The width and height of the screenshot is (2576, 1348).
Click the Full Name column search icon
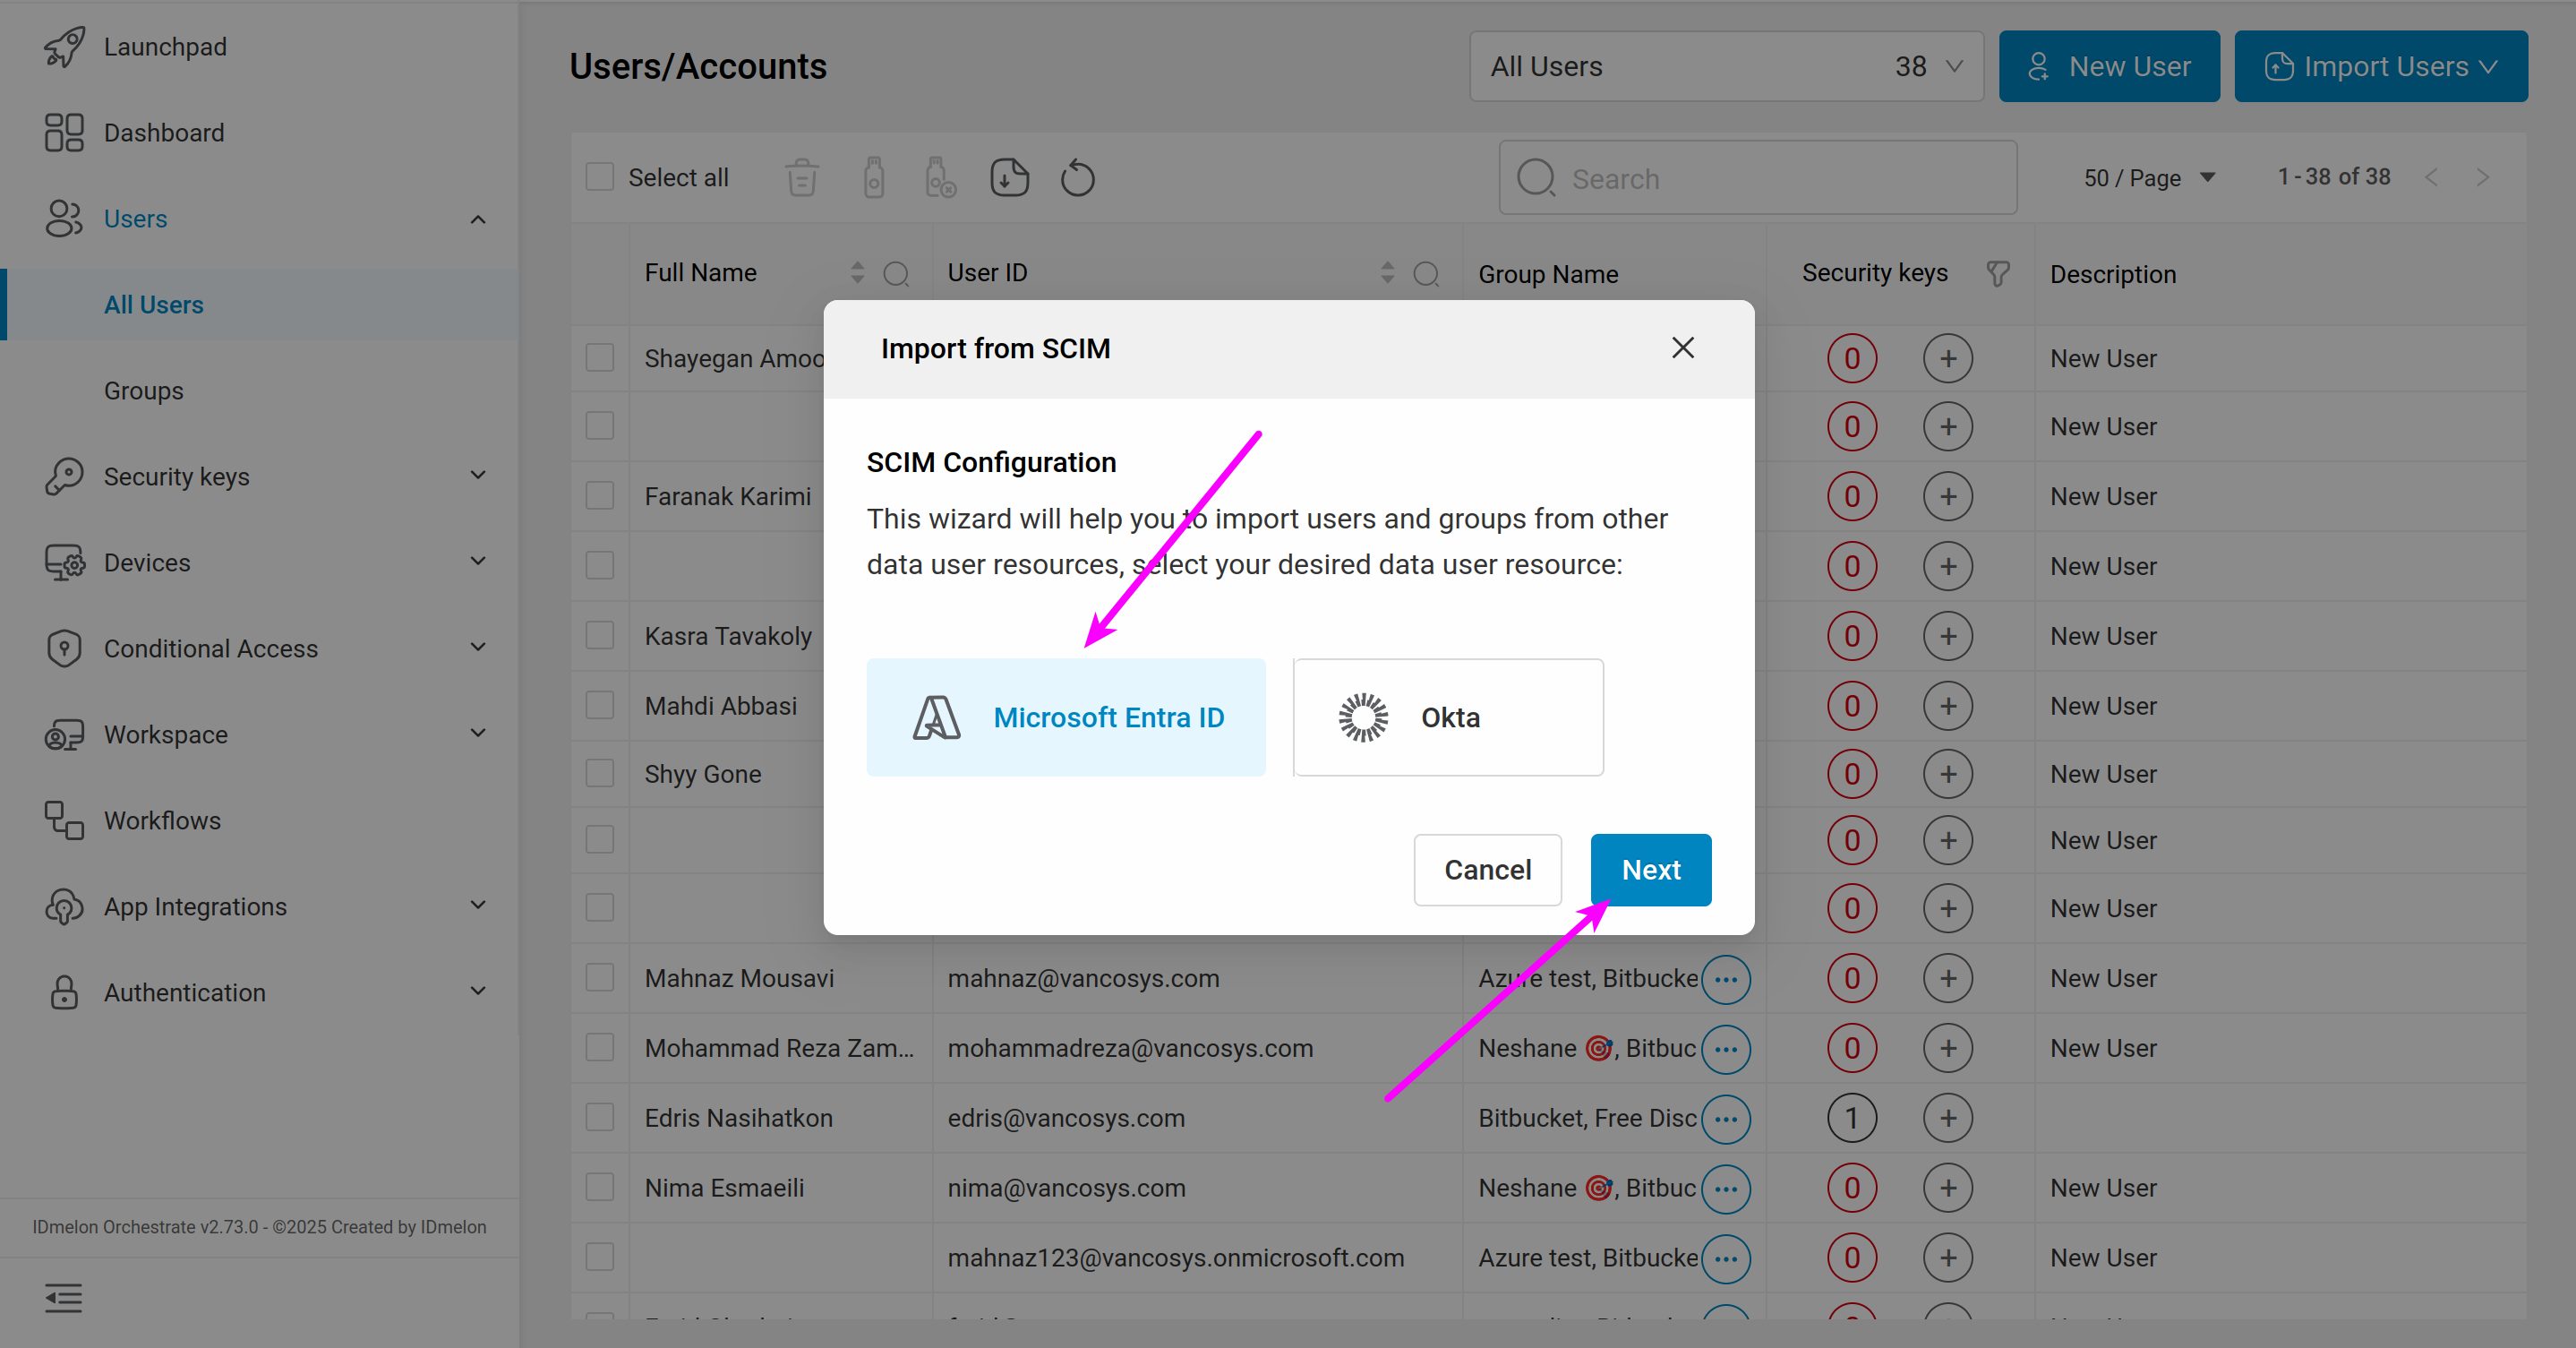coord(897,274)
